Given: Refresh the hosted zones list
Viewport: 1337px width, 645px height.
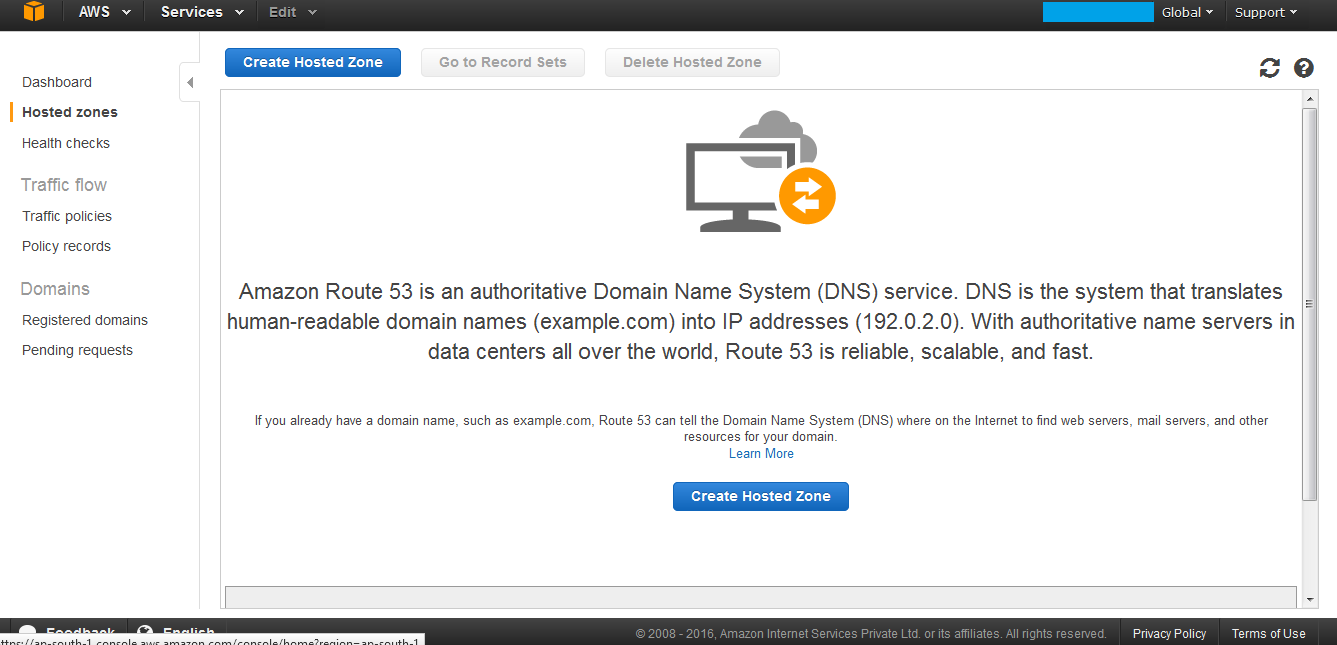Looking at the screenshot, I should point(1269,68).
